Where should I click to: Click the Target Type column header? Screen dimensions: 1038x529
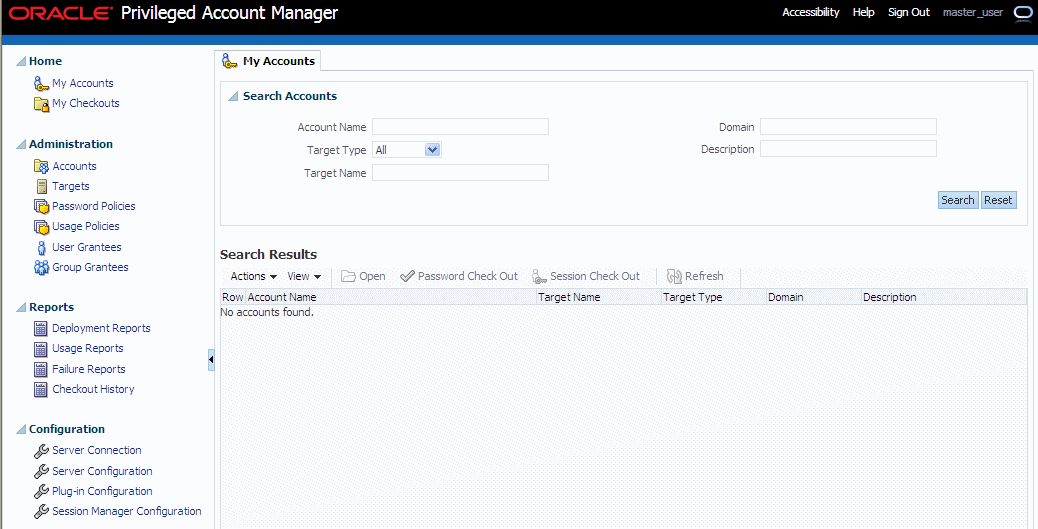tap(714, 297)
